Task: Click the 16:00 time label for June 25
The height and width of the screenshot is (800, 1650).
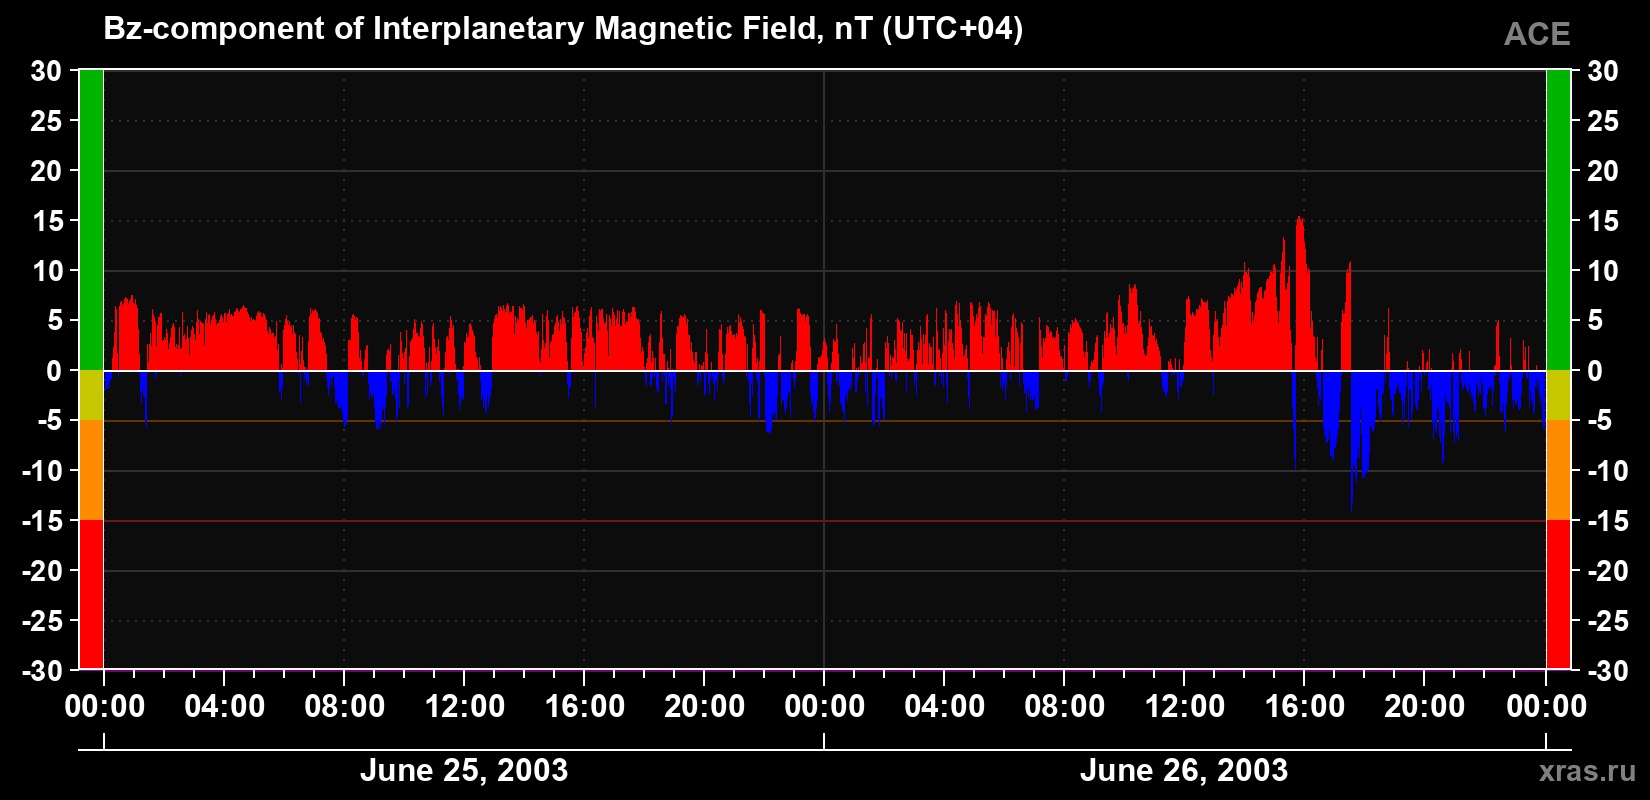Action: pos(584,707)
